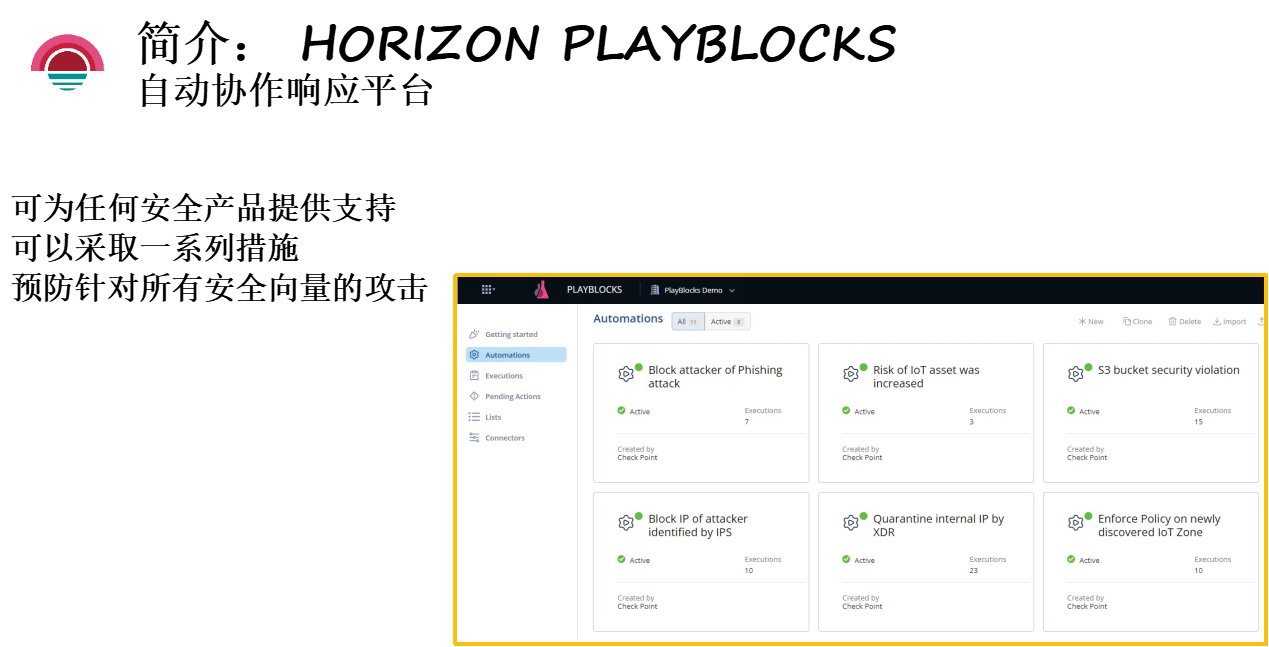Switch to the Active automations filter tab

coord(727,322)
